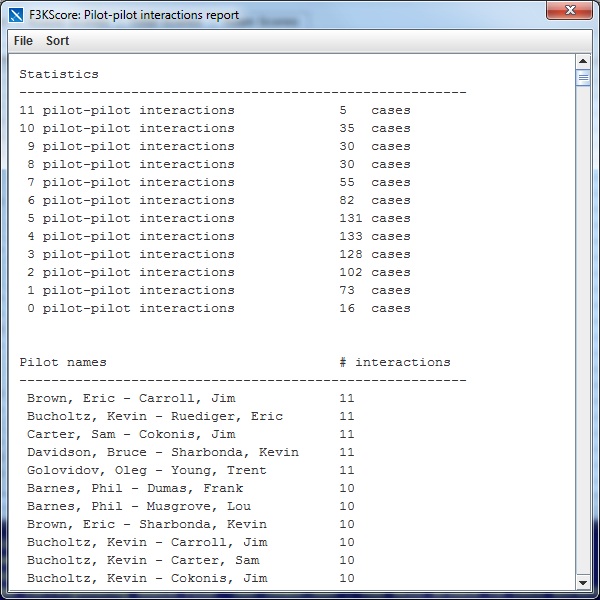600x600 pixels.
Task: Click the '11 pilot-pilot interactions' statistics row
Action: (x=127, y=110)
